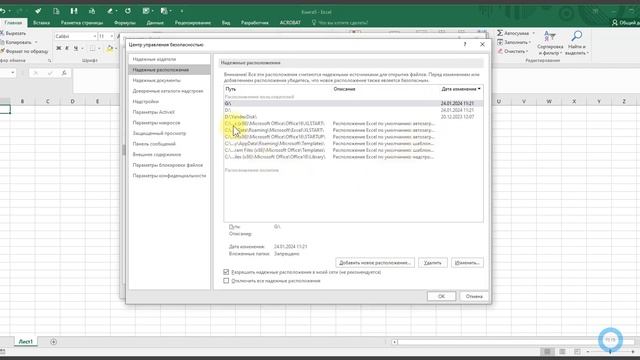Viewport: 640px width, 360px height.
Task: Open the Формулы ribbon tab
Action: point(125,23)
